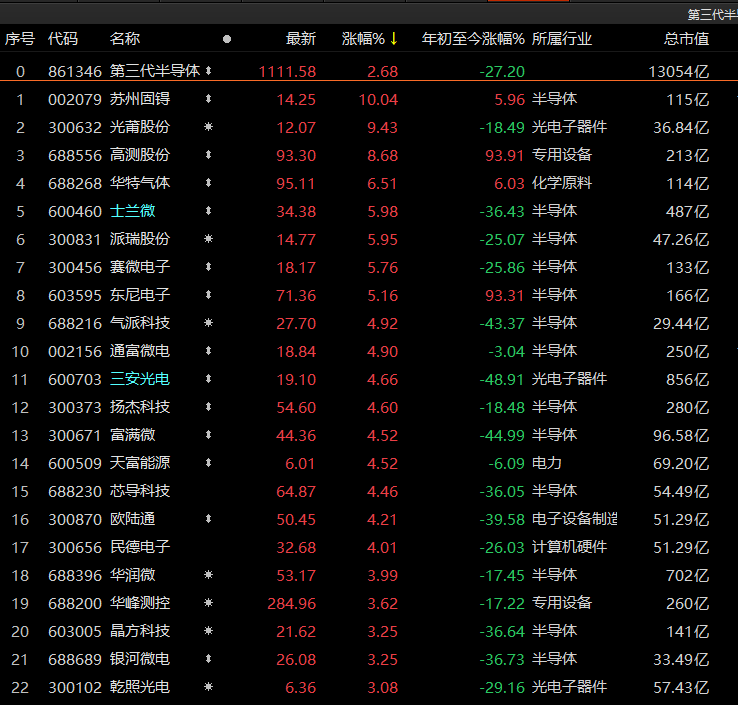Click the marker icon beside 华特气体
Image resolution: width=738 pixels, height=705 pixels.
point(209,183)
